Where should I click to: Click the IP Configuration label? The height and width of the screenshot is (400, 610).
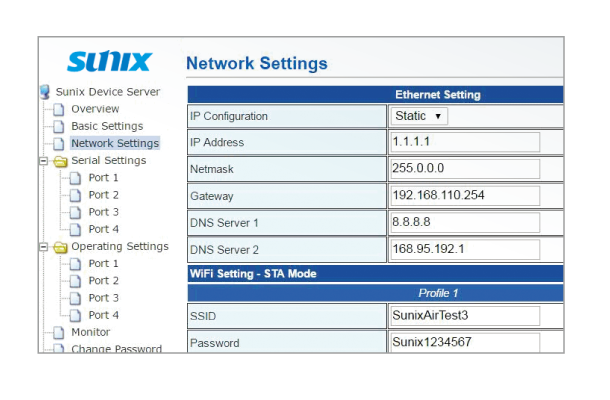[229, 116]
